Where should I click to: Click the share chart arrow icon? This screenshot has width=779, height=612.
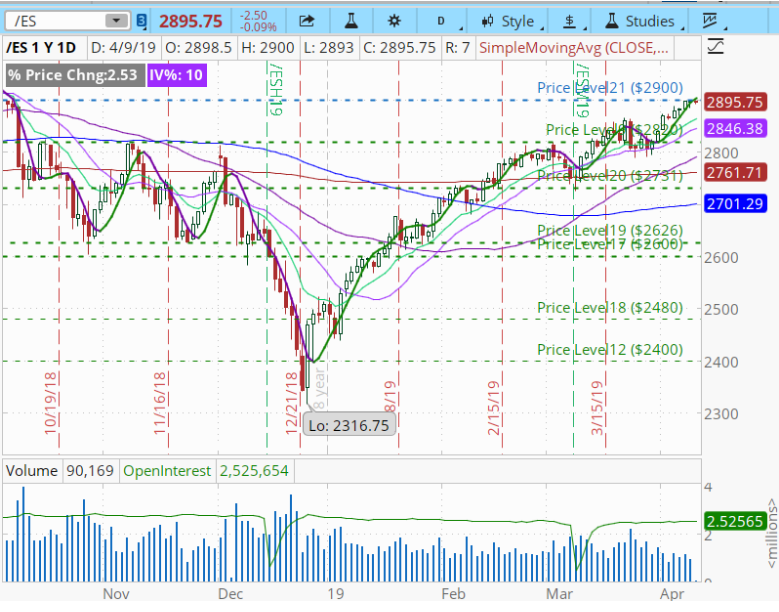point(307,21)
